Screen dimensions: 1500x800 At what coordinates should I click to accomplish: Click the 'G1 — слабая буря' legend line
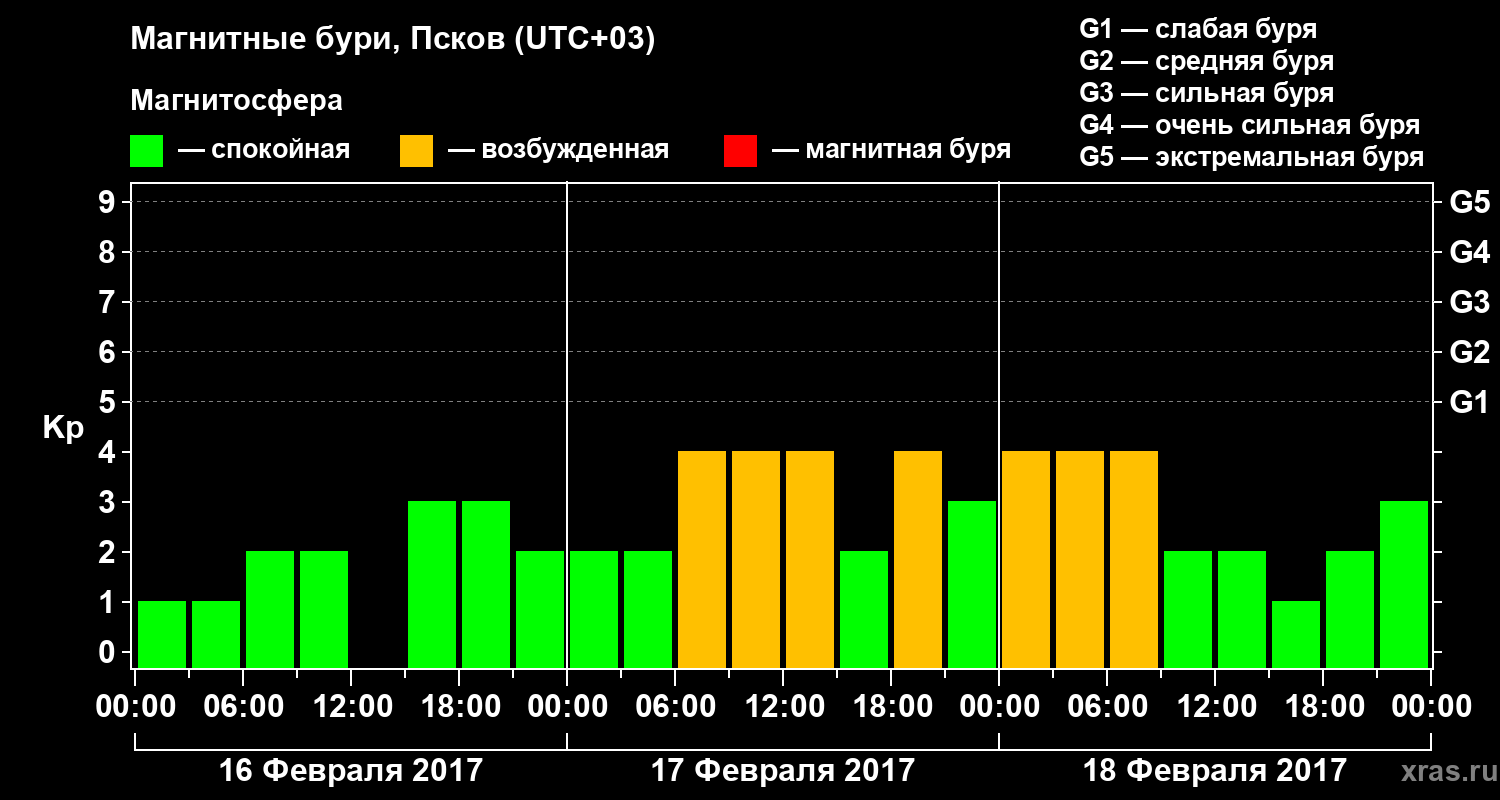click(1198, 28)
